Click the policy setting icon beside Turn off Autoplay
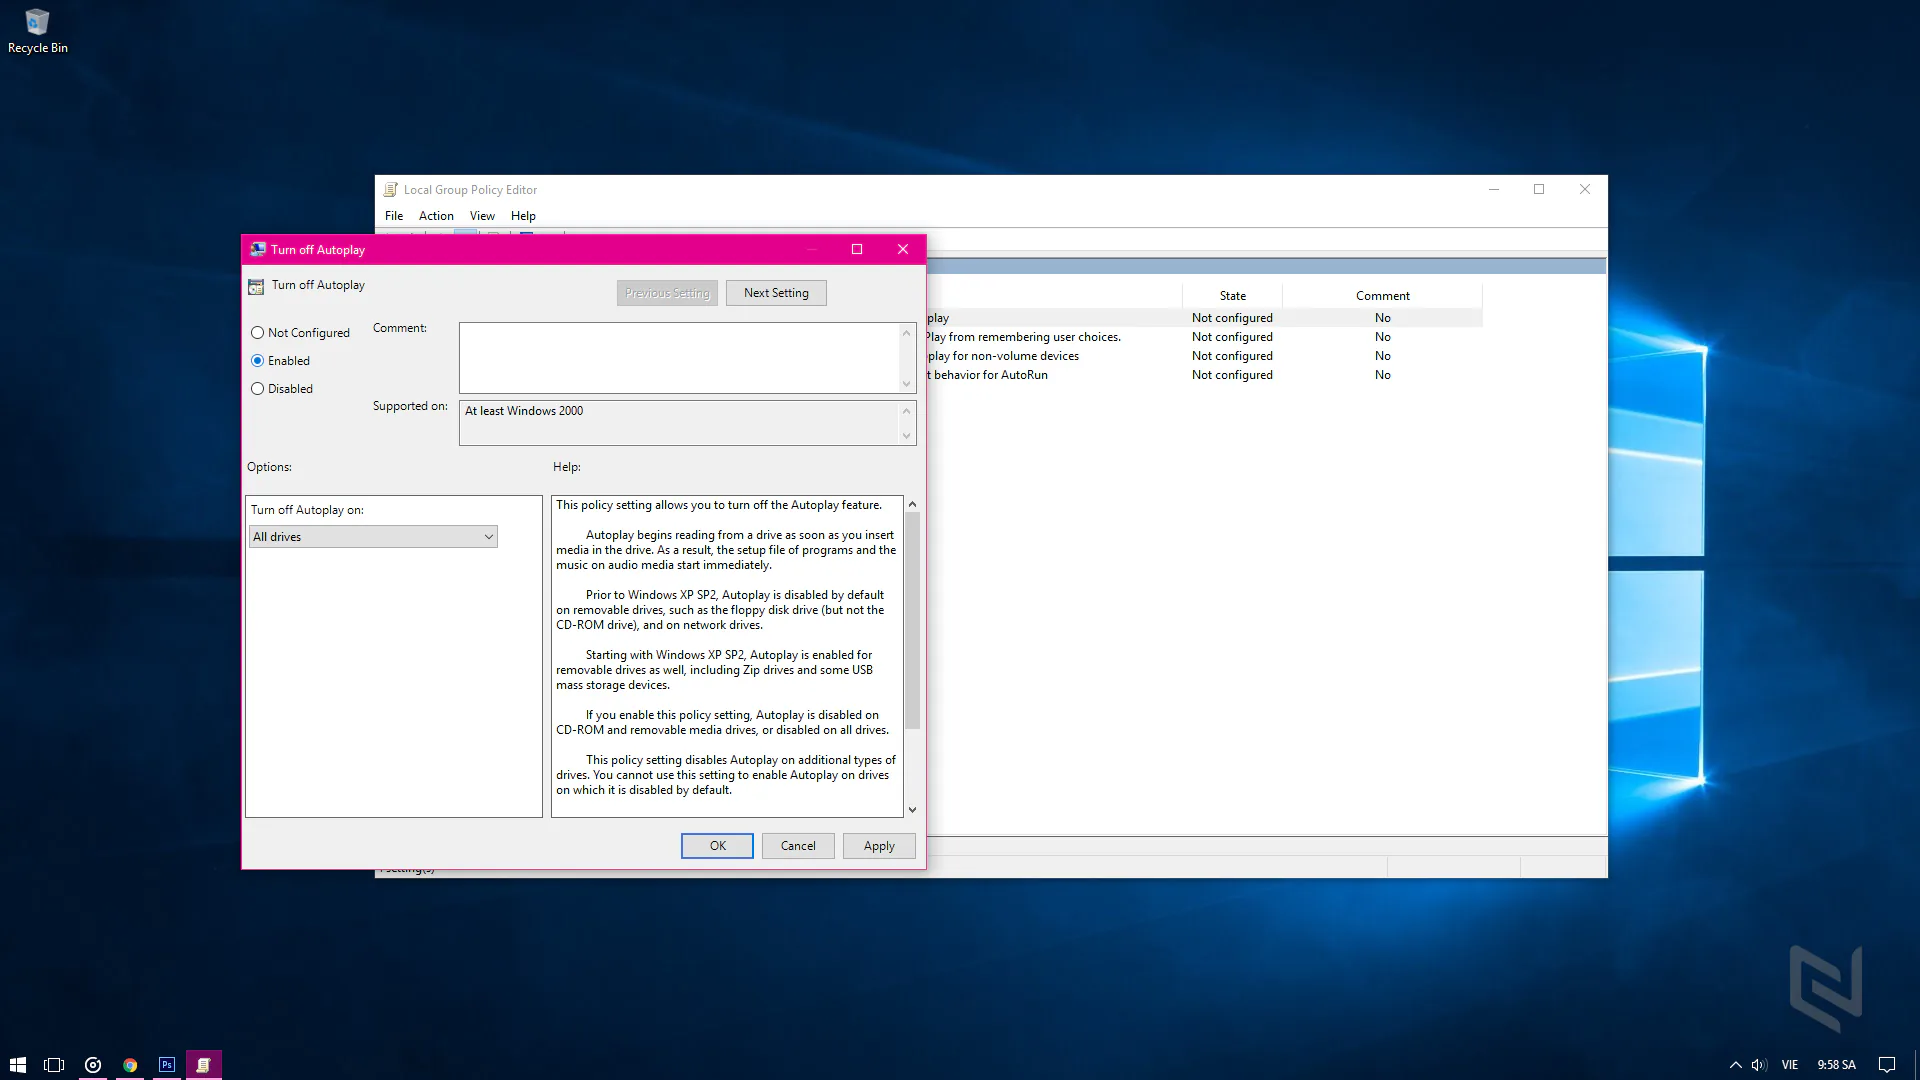Viewport: 1920px width, 1080px height. coord(256,287)
